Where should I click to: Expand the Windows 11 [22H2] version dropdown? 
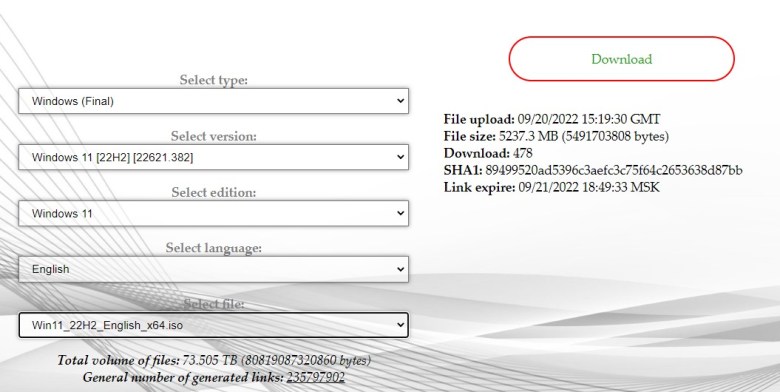click(213, 157)
